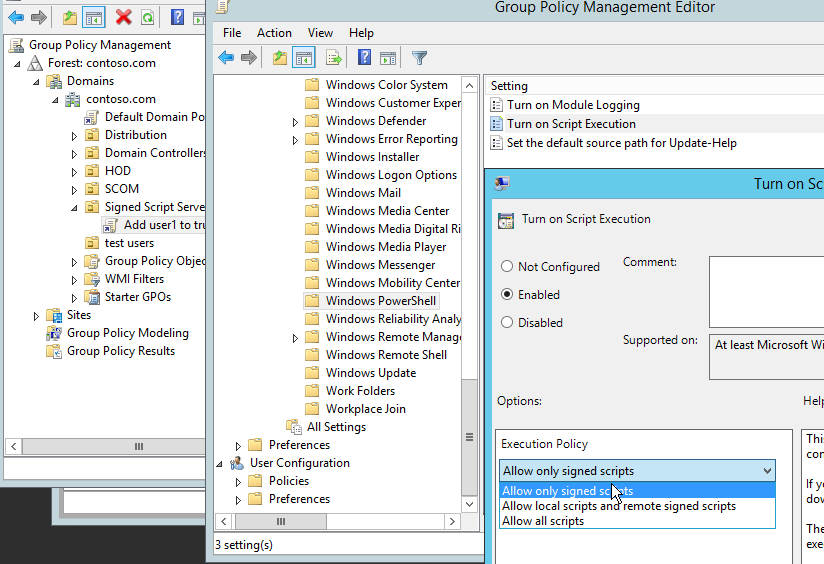The height and width of the screenshot is (564, 824).
Task: Select Not Configured radio button
Action: point(507,266)
